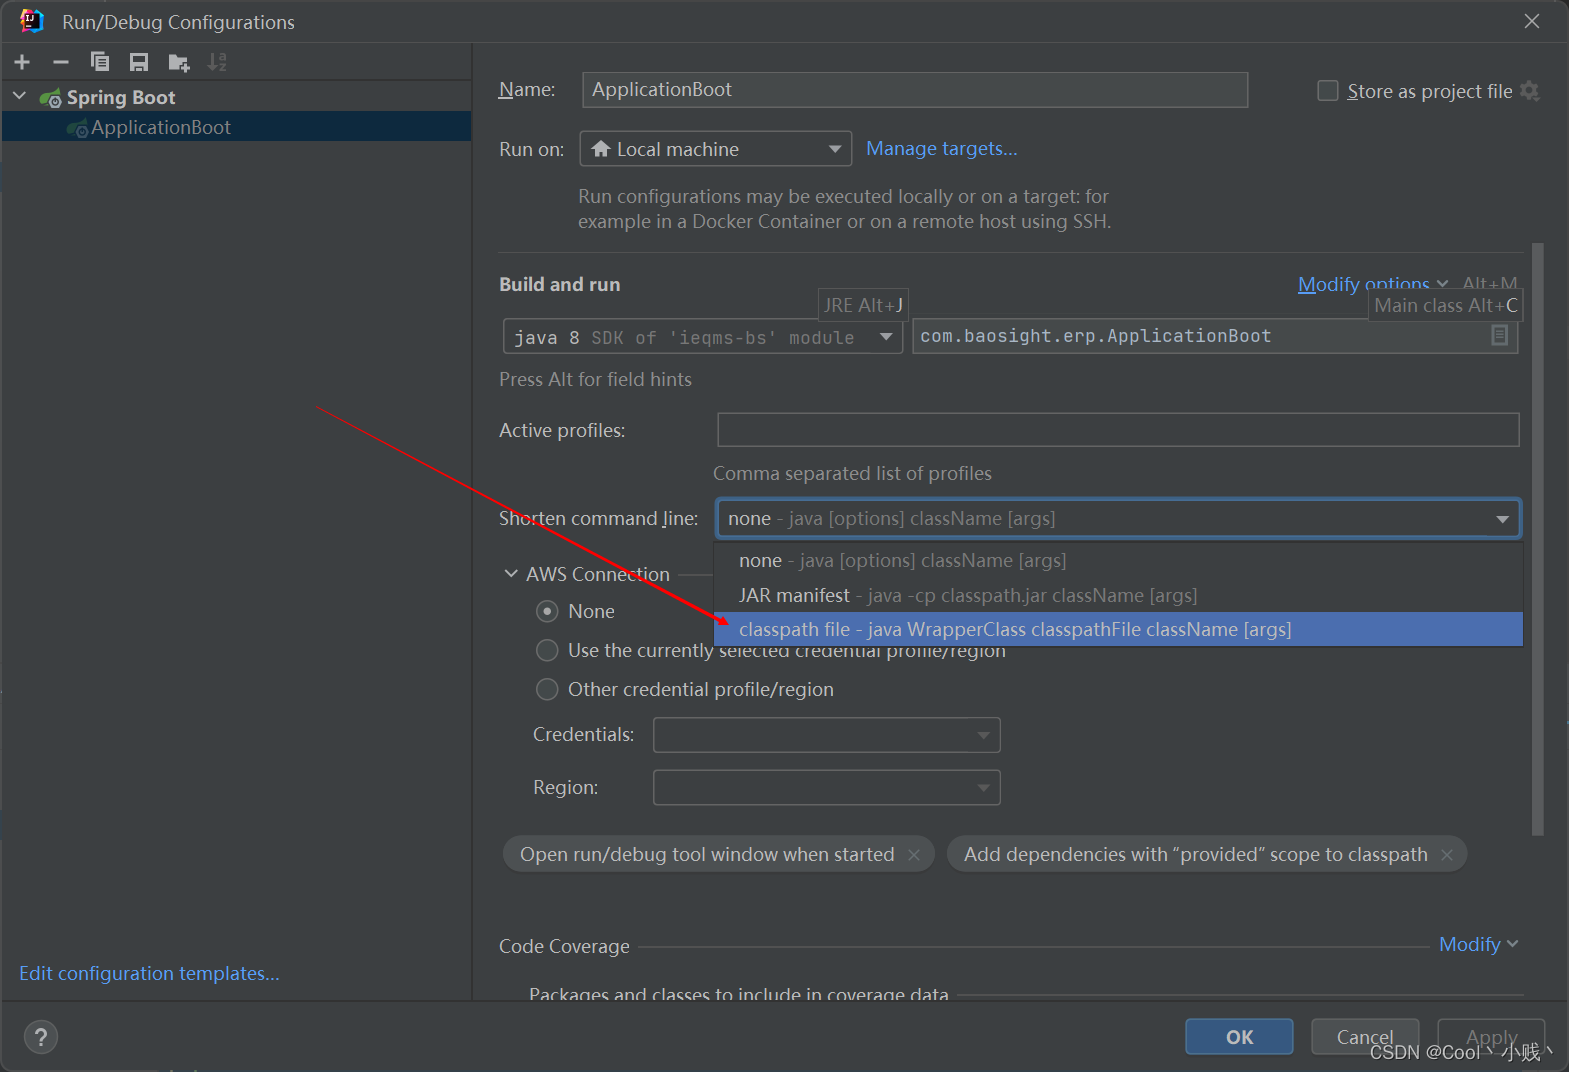The width and height of the screenshot is (1569, 1072).
Task: Browse main class list icon
Action: pos(1499,336)
